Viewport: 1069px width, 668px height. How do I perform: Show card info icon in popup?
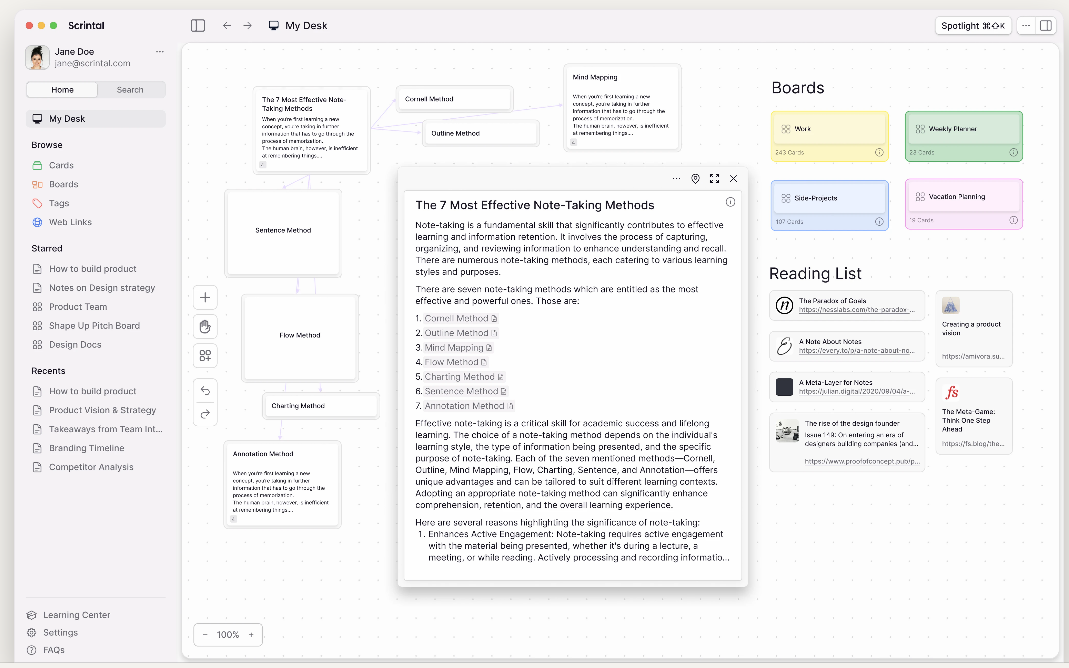click(730, 202)
